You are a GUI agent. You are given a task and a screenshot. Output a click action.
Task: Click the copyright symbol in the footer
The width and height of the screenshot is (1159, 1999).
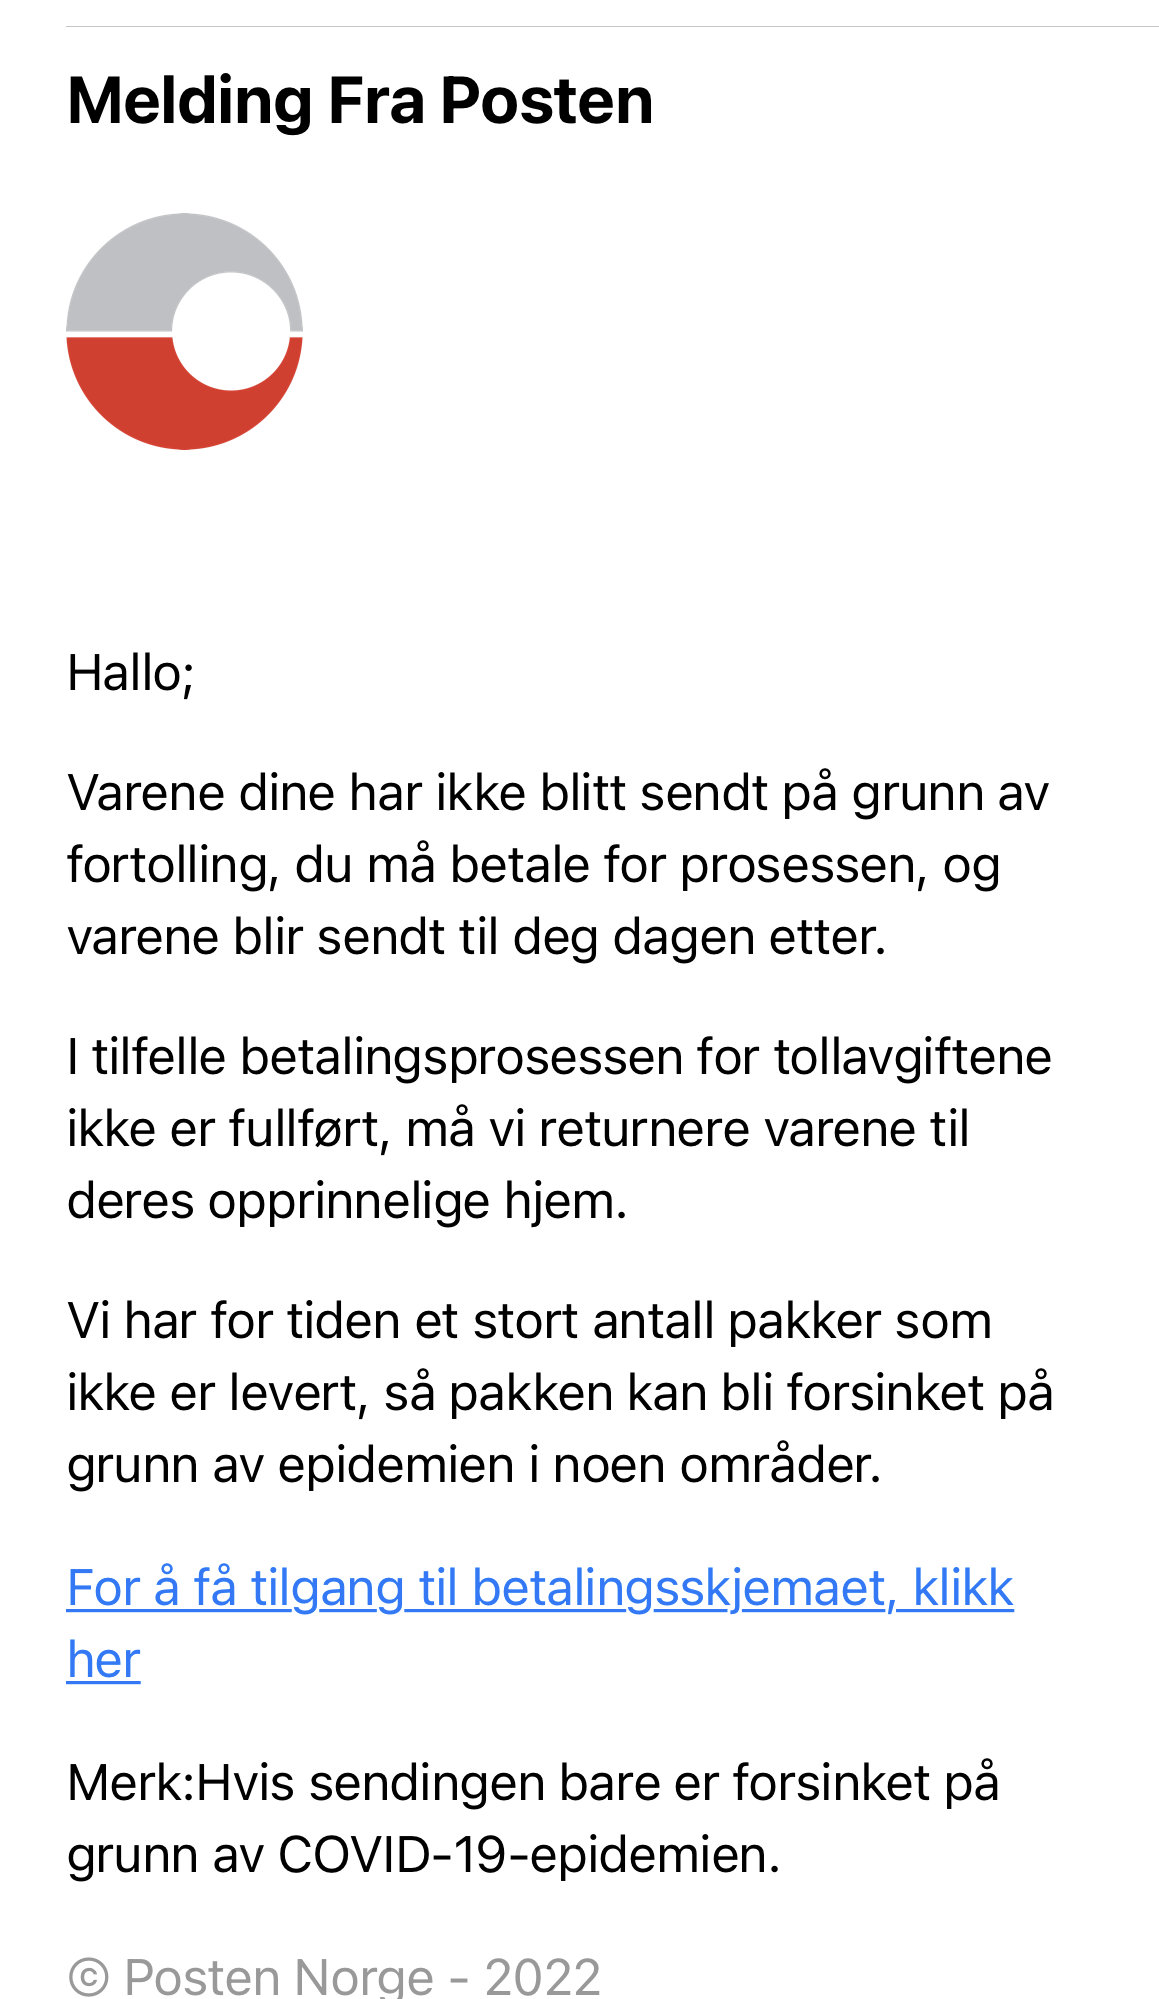88,1977
